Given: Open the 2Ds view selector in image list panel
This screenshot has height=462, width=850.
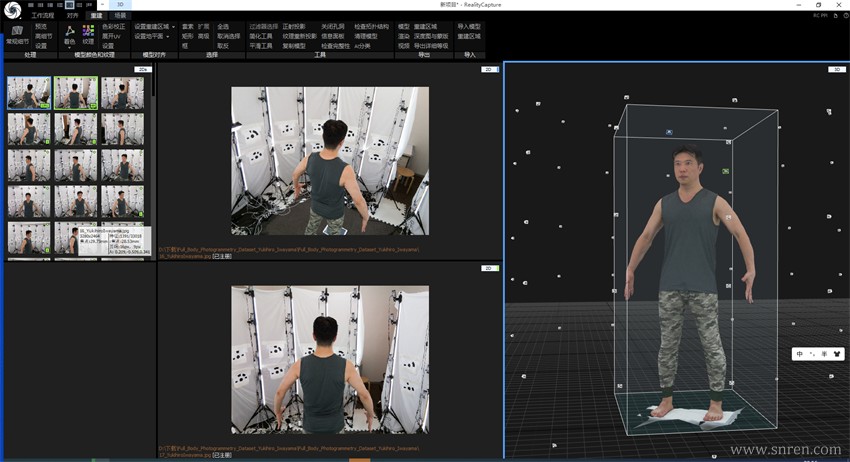Looking at the screenshot, I should click(143, 69).
